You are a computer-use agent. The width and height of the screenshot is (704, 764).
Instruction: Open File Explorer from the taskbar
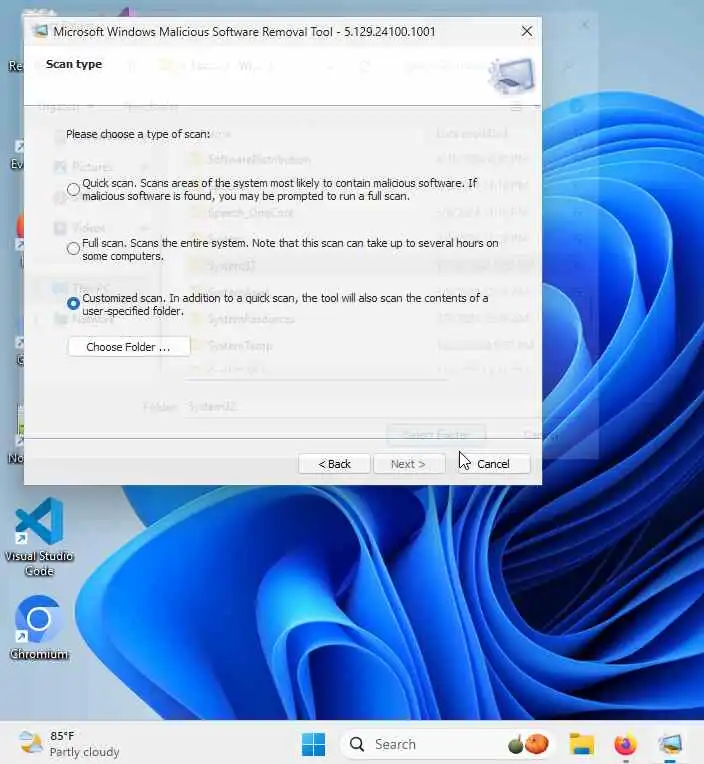[582, 744]
